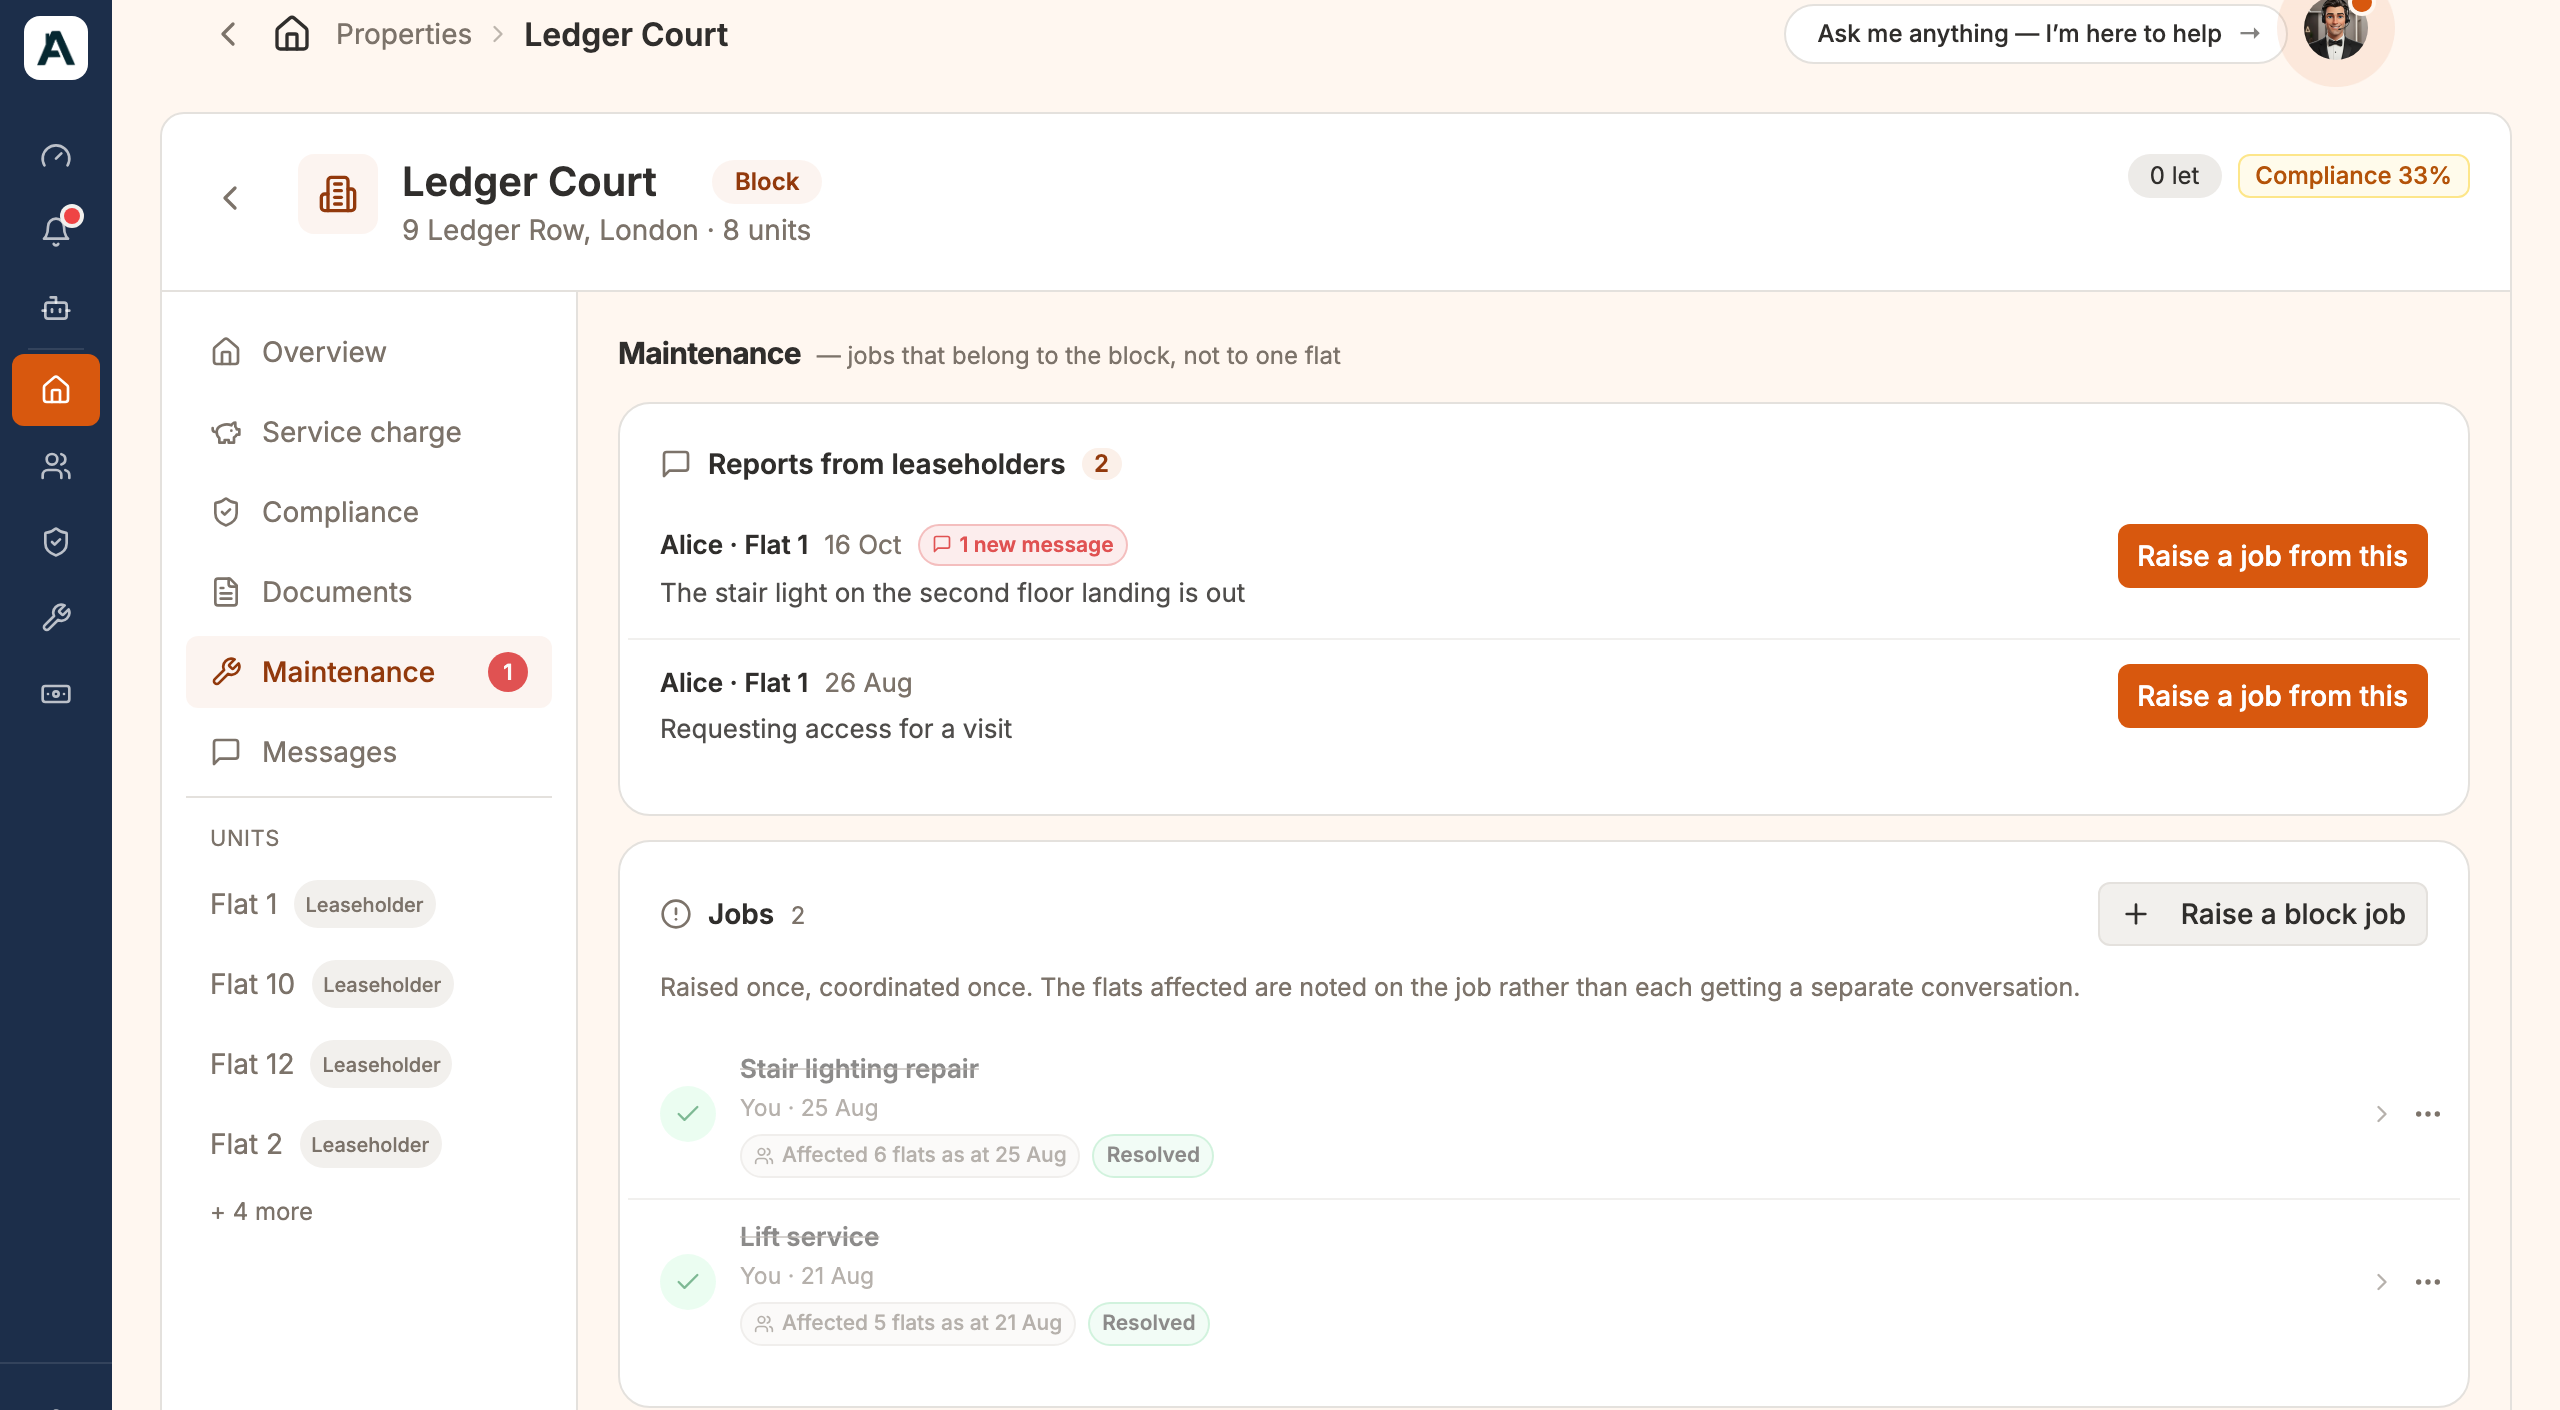2560x1410 pixels.
Task: Click the '0 let' badge
Action: click(x=2174, y=176)
